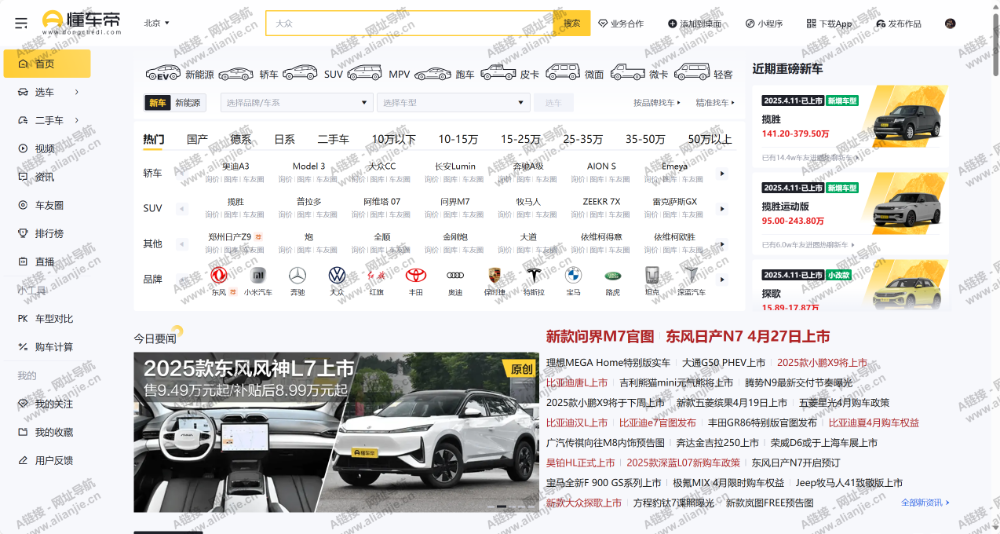Viewport: 1000px width, 534px height.
Task: Expand the 选车 sidebar submenu
Action: click(77, 92)
